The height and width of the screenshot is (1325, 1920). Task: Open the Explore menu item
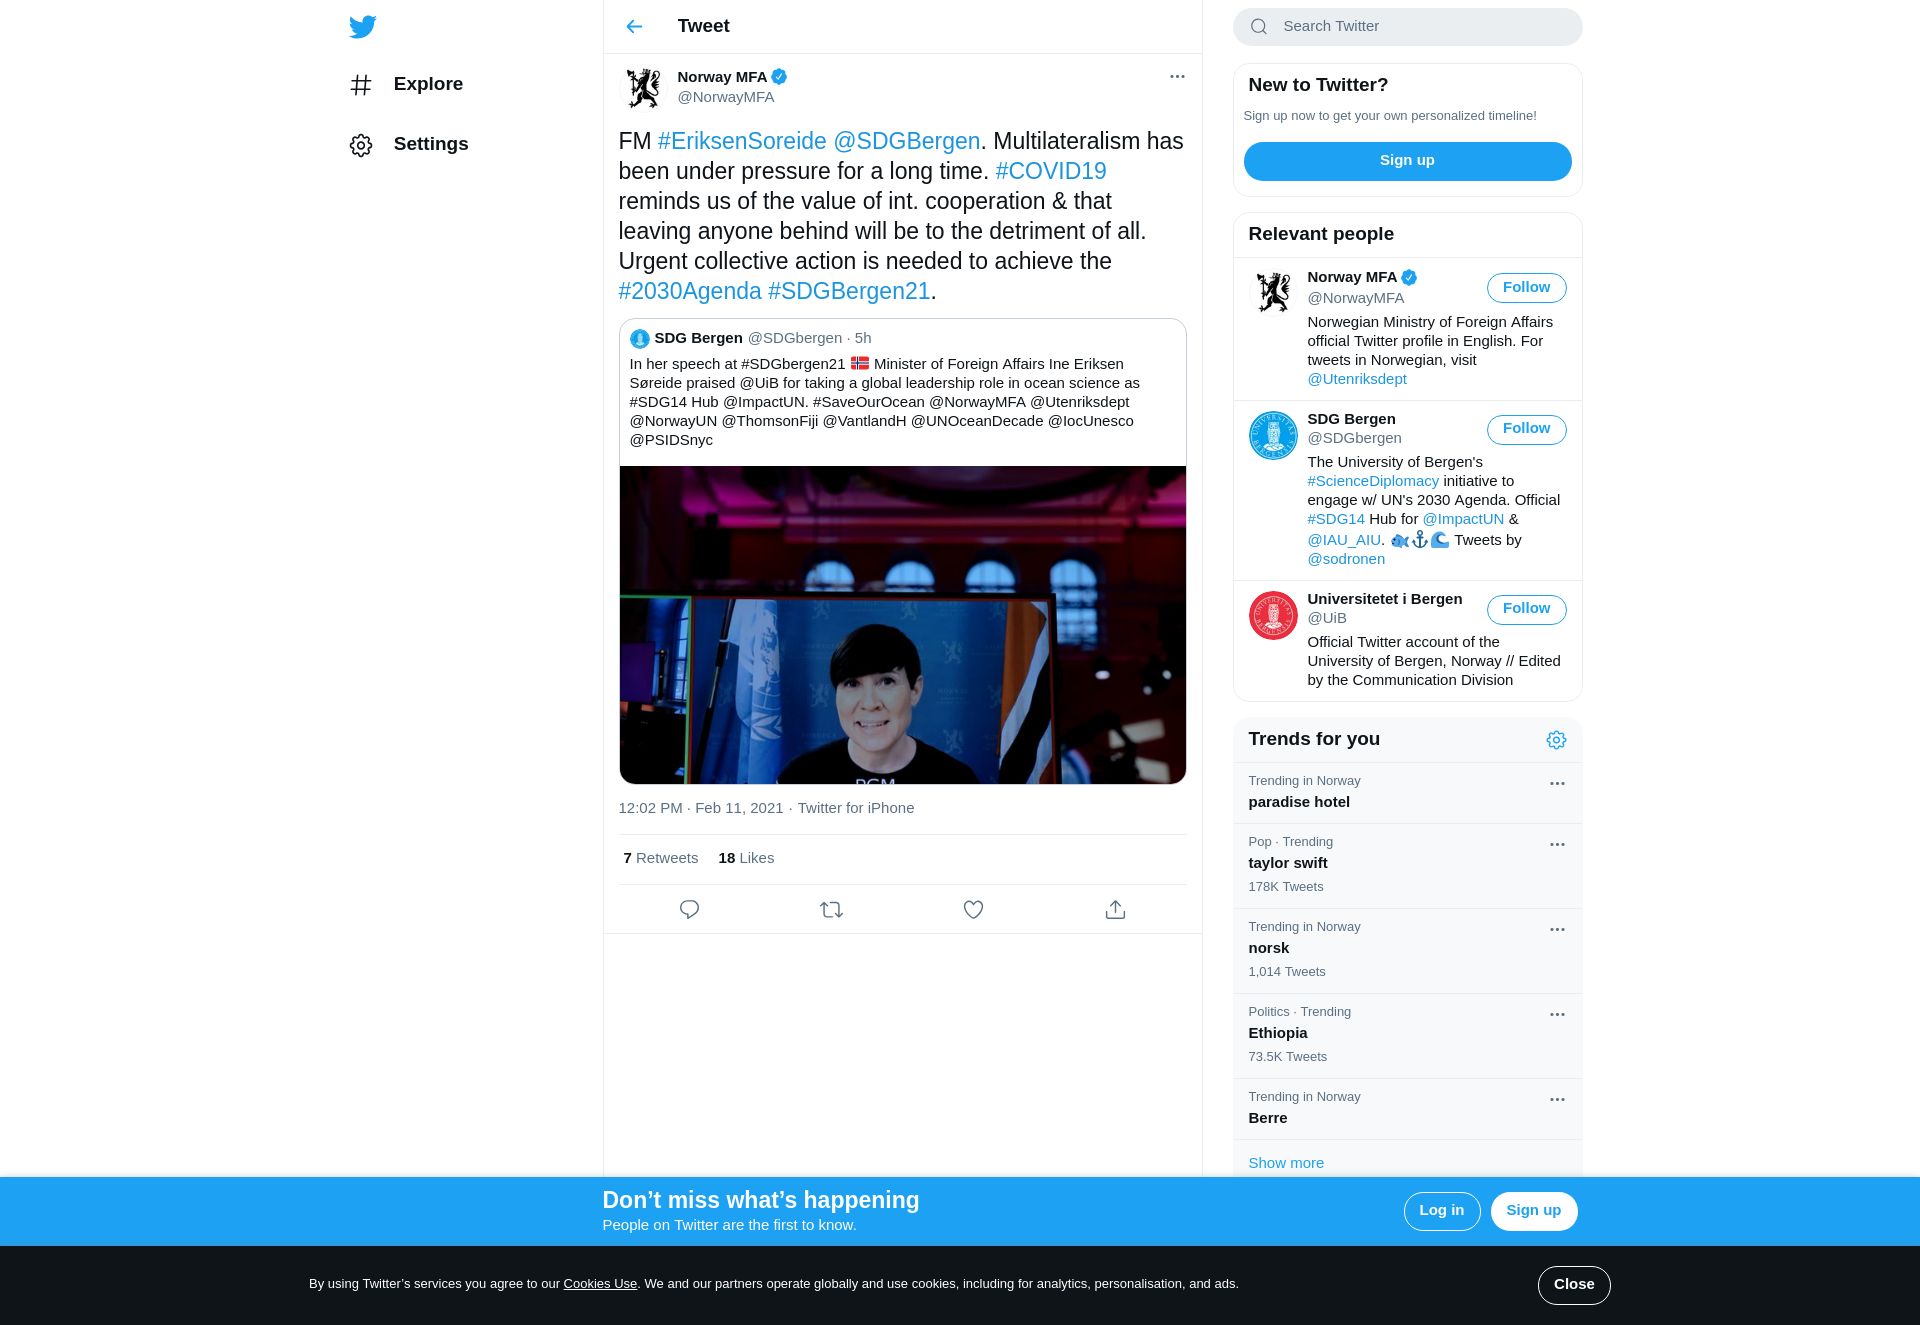click(427, 84)
